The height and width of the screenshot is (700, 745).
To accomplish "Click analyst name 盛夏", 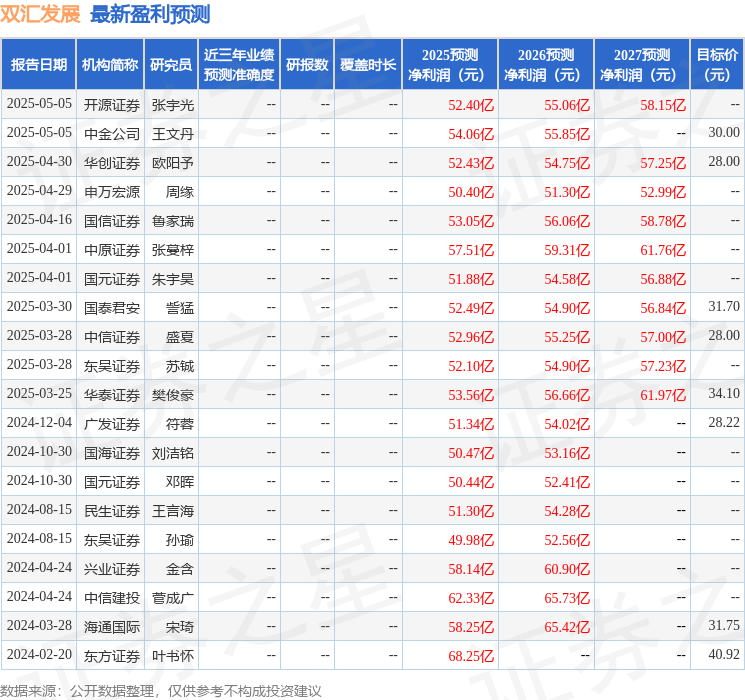I will pos(180,337).
